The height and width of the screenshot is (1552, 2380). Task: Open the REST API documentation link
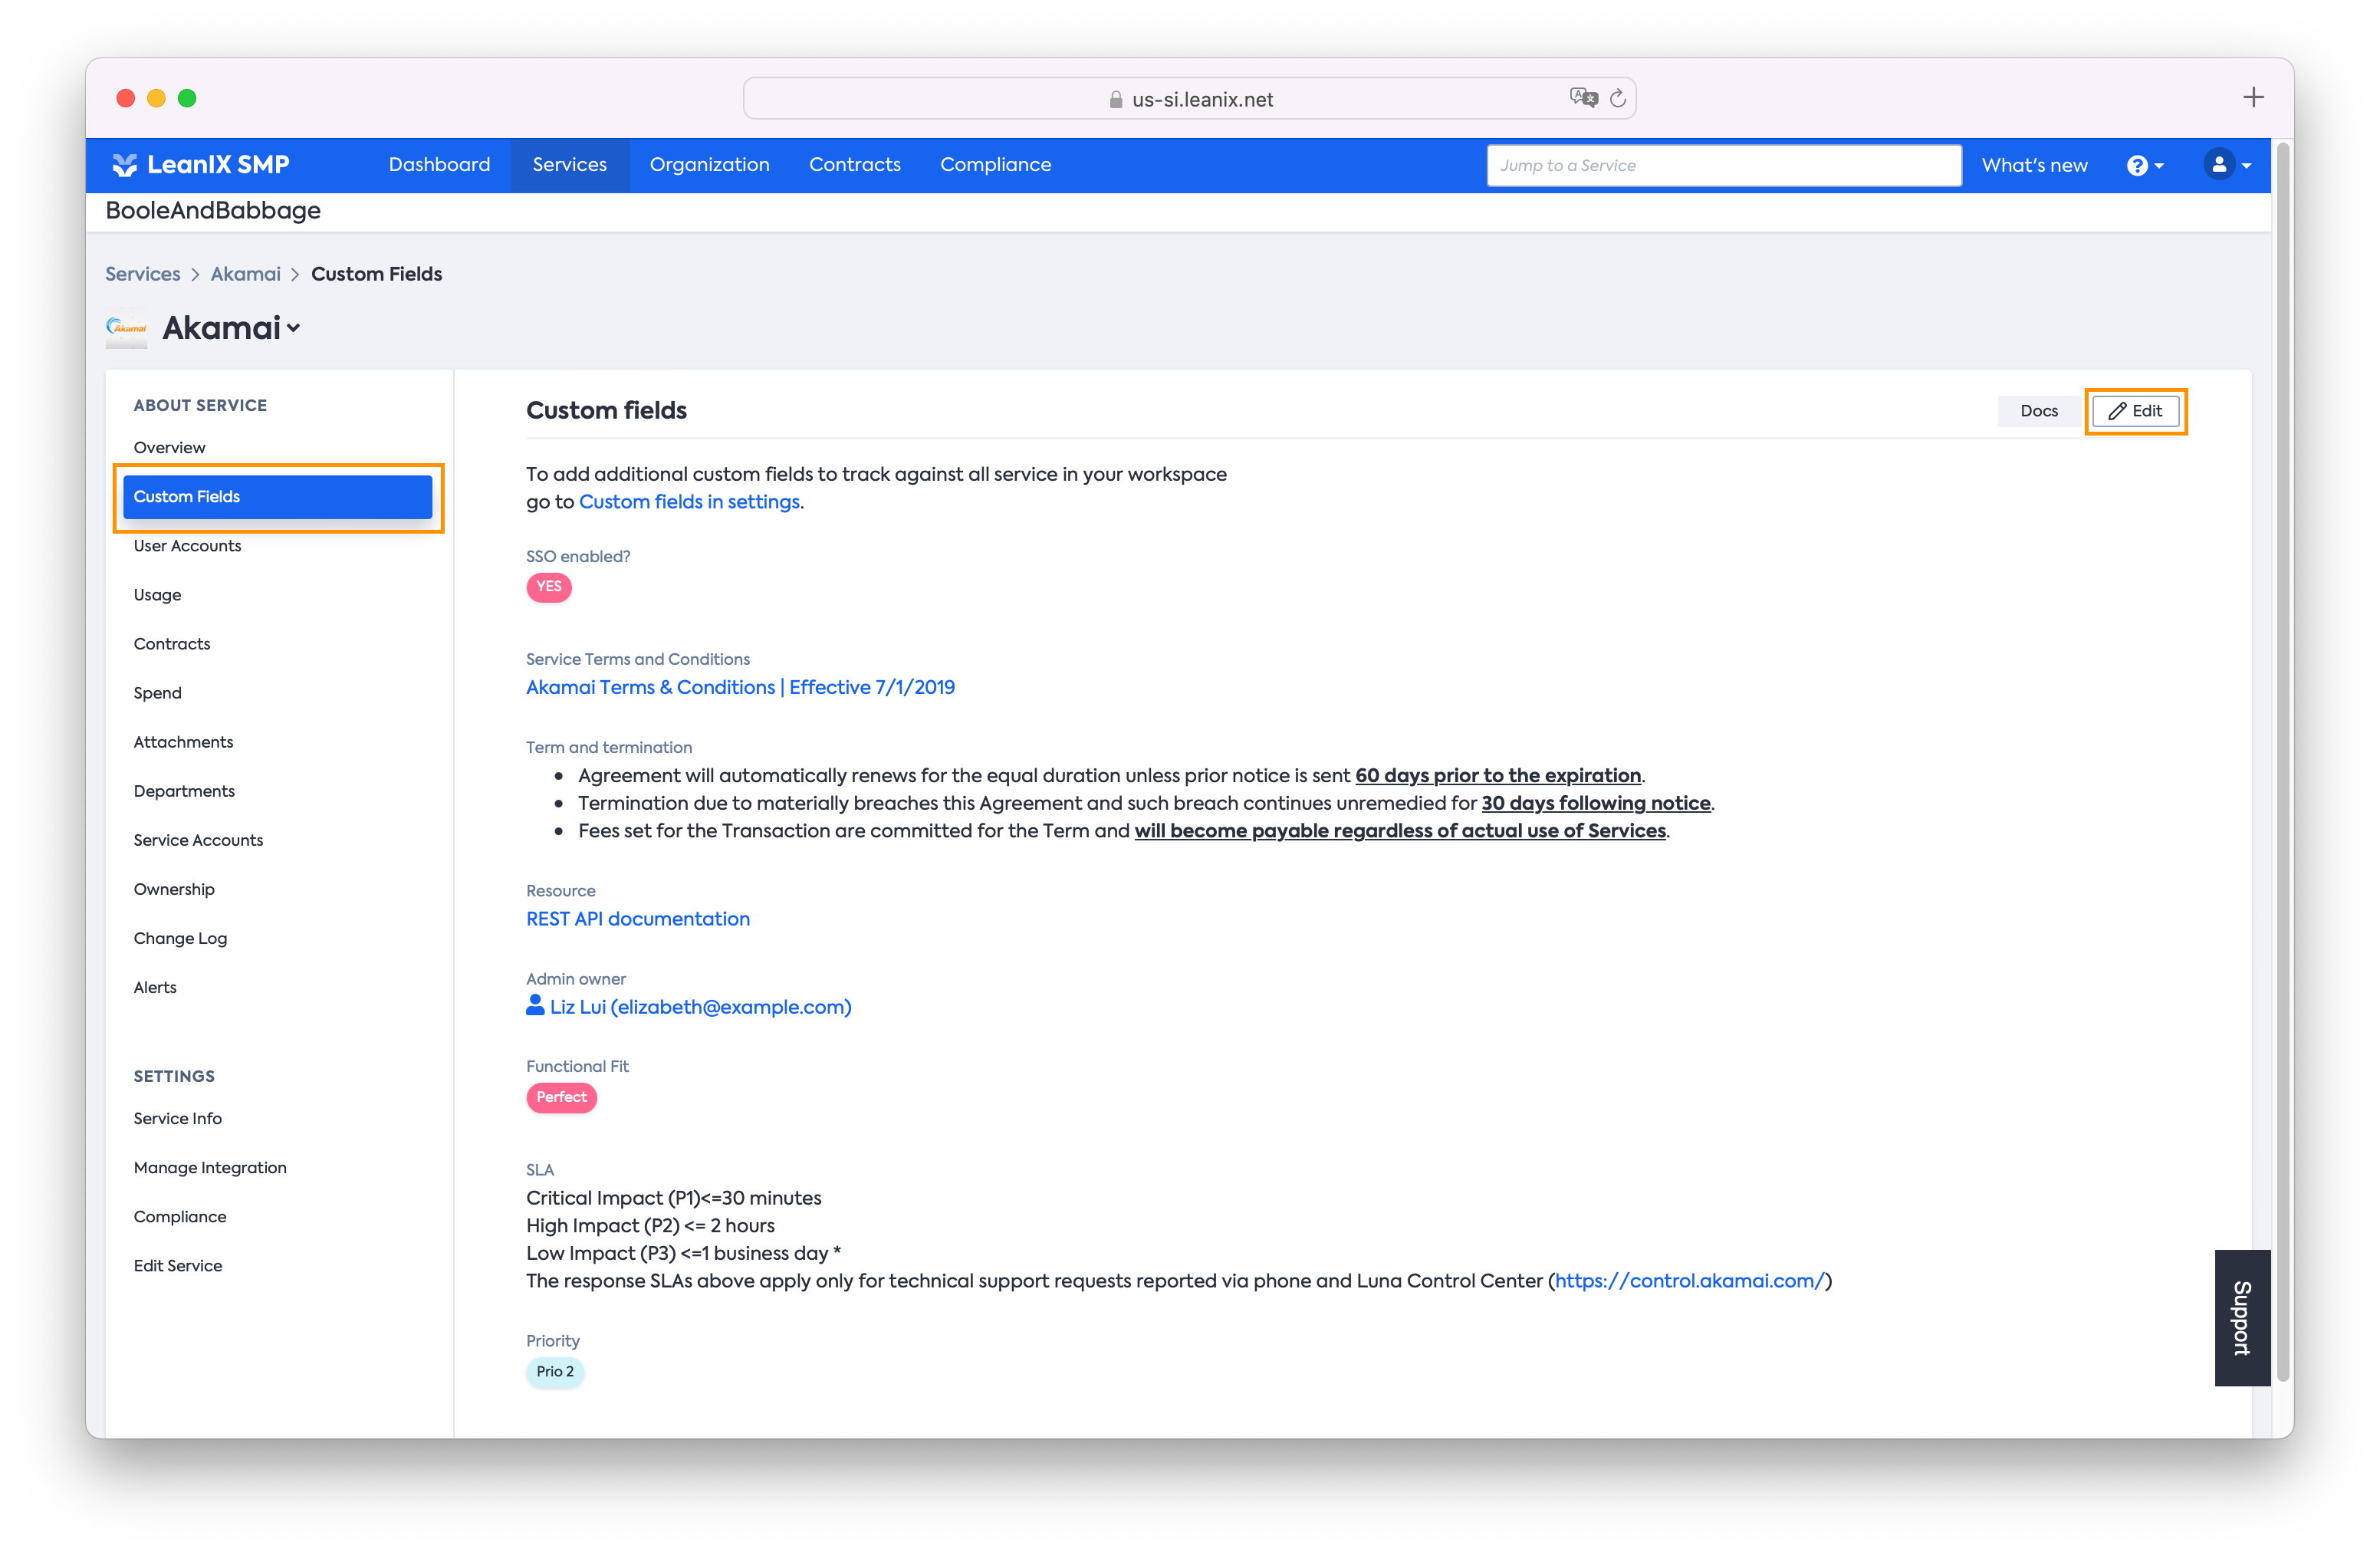click(638, 919)
